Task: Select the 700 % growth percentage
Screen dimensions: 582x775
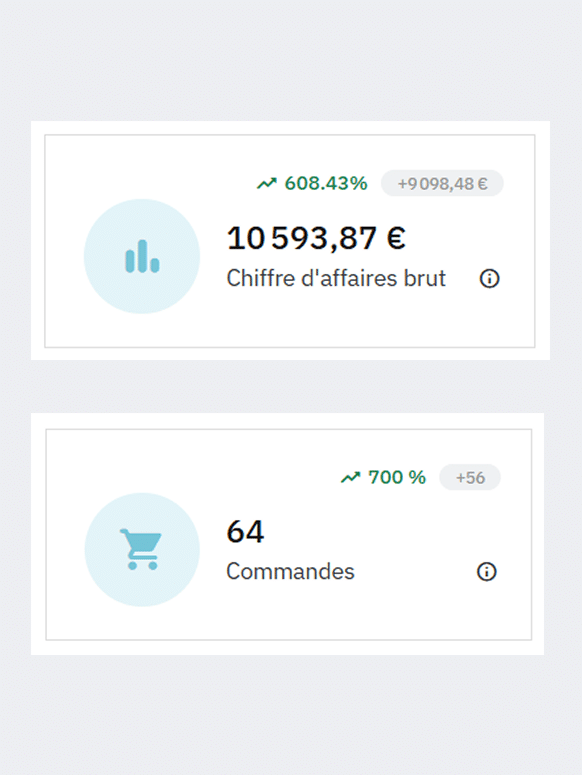Action: click(x=397, y=477)
